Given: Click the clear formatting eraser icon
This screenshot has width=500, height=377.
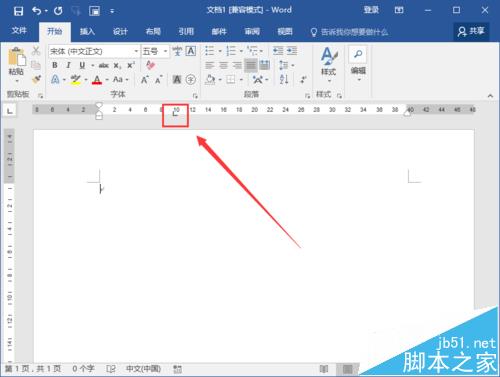Looking at the screenshot, I should tap(150, 65).
